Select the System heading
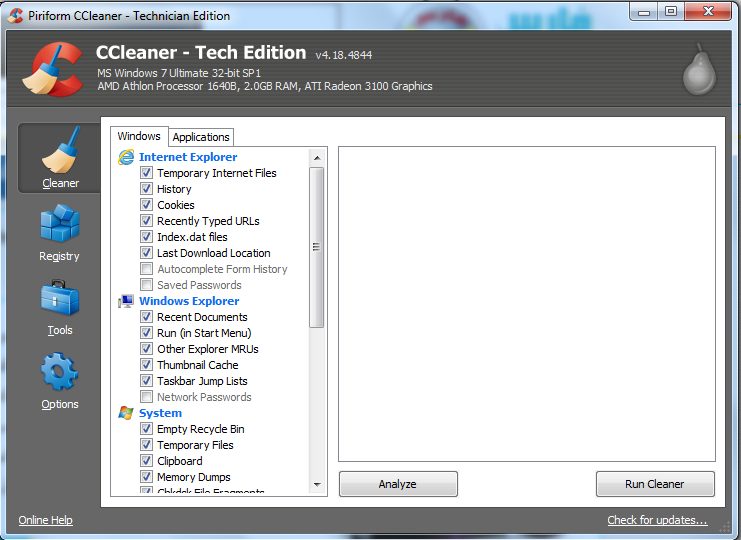Screen dimensions: 741x540 coord(160,413)
